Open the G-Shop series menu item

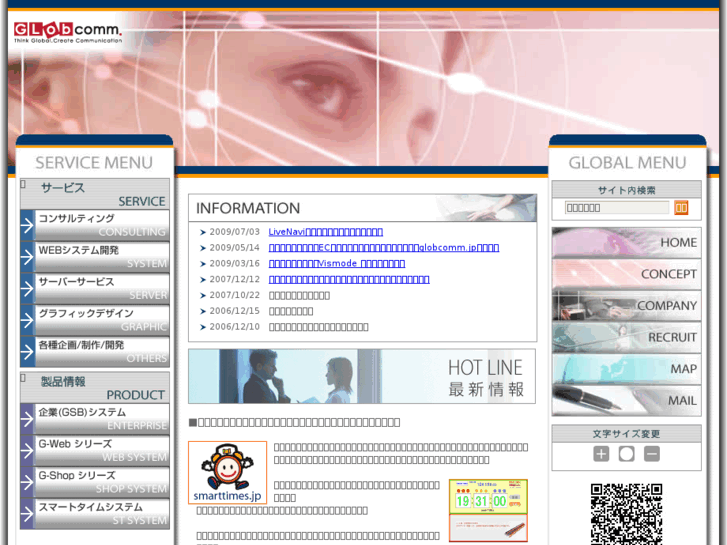click(x=95, y=482)
